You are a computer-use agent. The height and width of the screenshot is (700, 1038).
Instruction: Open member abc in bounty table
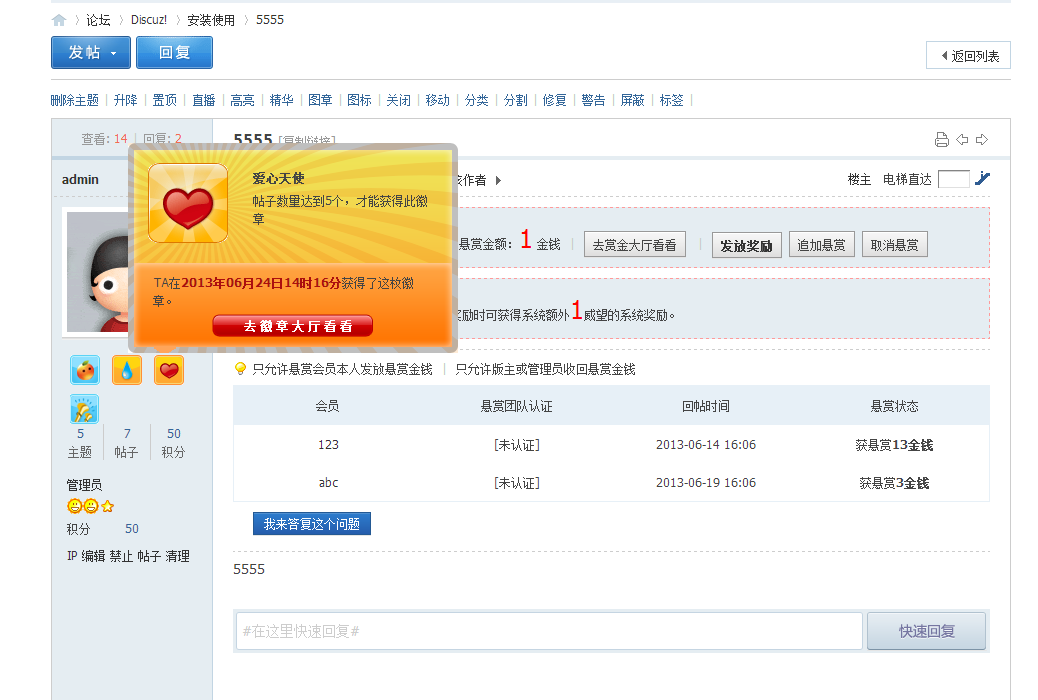click(328, 483)
